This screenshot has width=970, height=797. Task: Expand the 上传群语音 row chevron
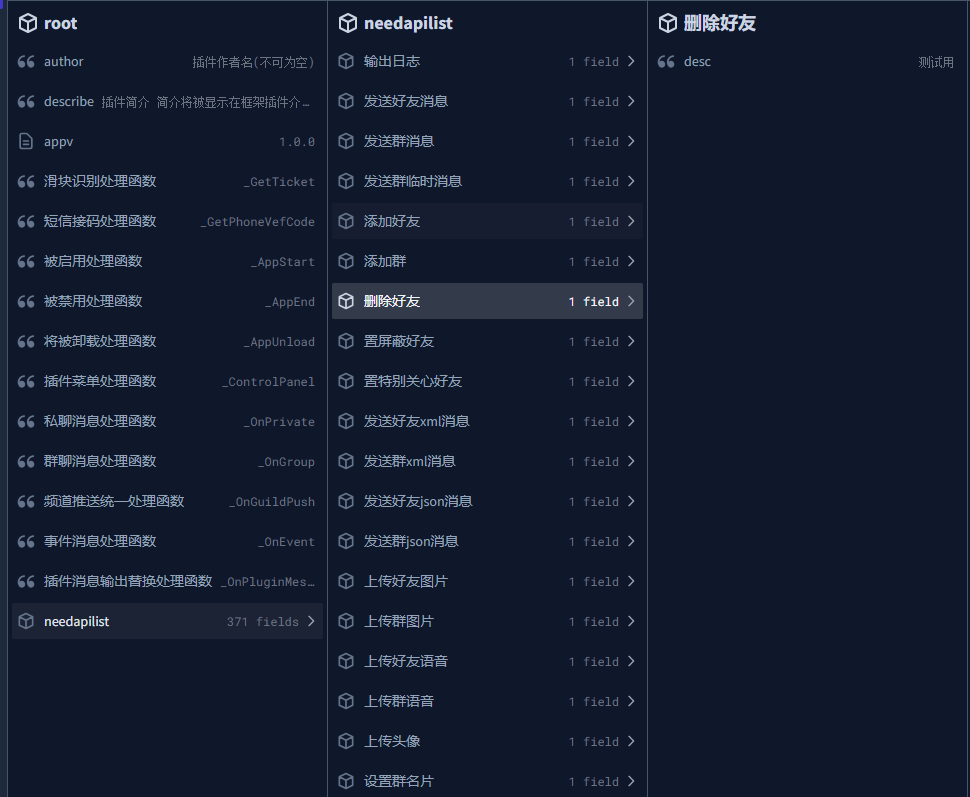click(631, 702)
